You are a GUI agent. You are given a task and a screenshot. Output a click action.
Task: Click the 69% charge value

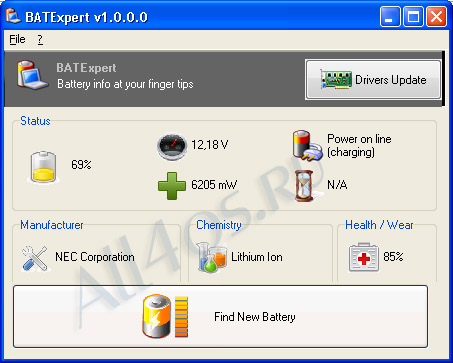pos(81,165)
